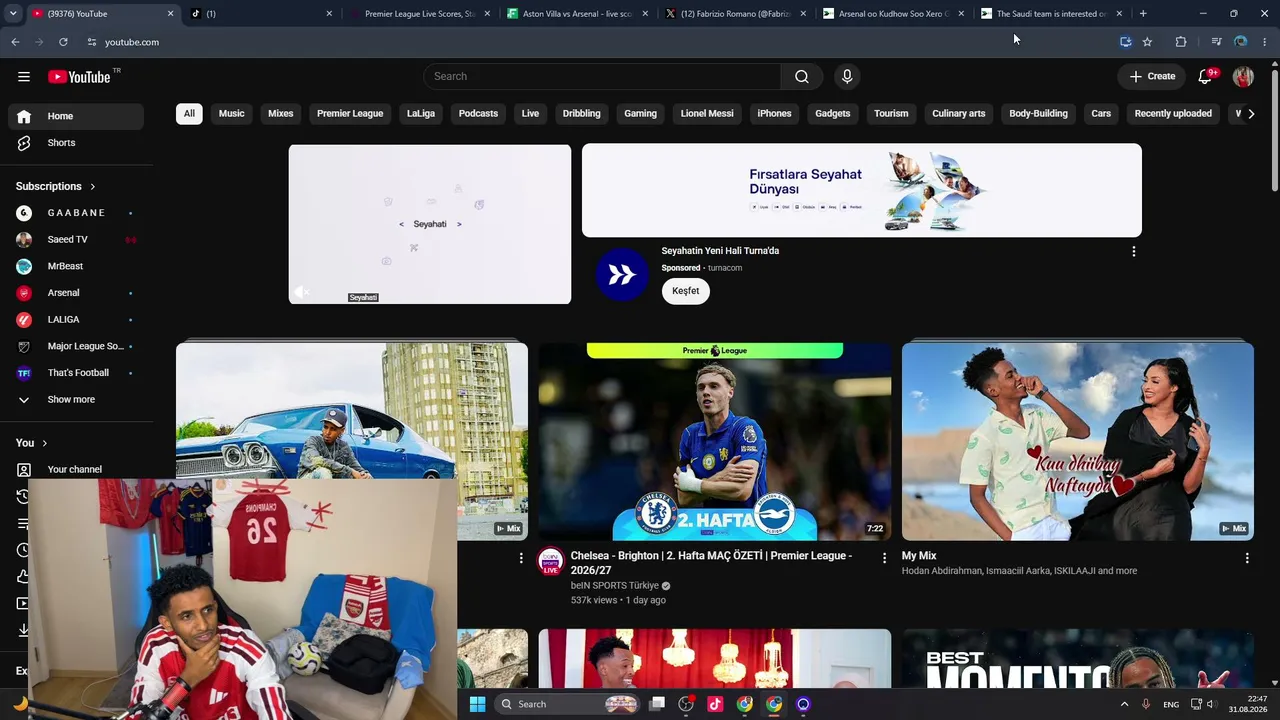1280x720 pixels.
Task: Open more options for Chelsea - Brighton video
Action: click(884, 558)
